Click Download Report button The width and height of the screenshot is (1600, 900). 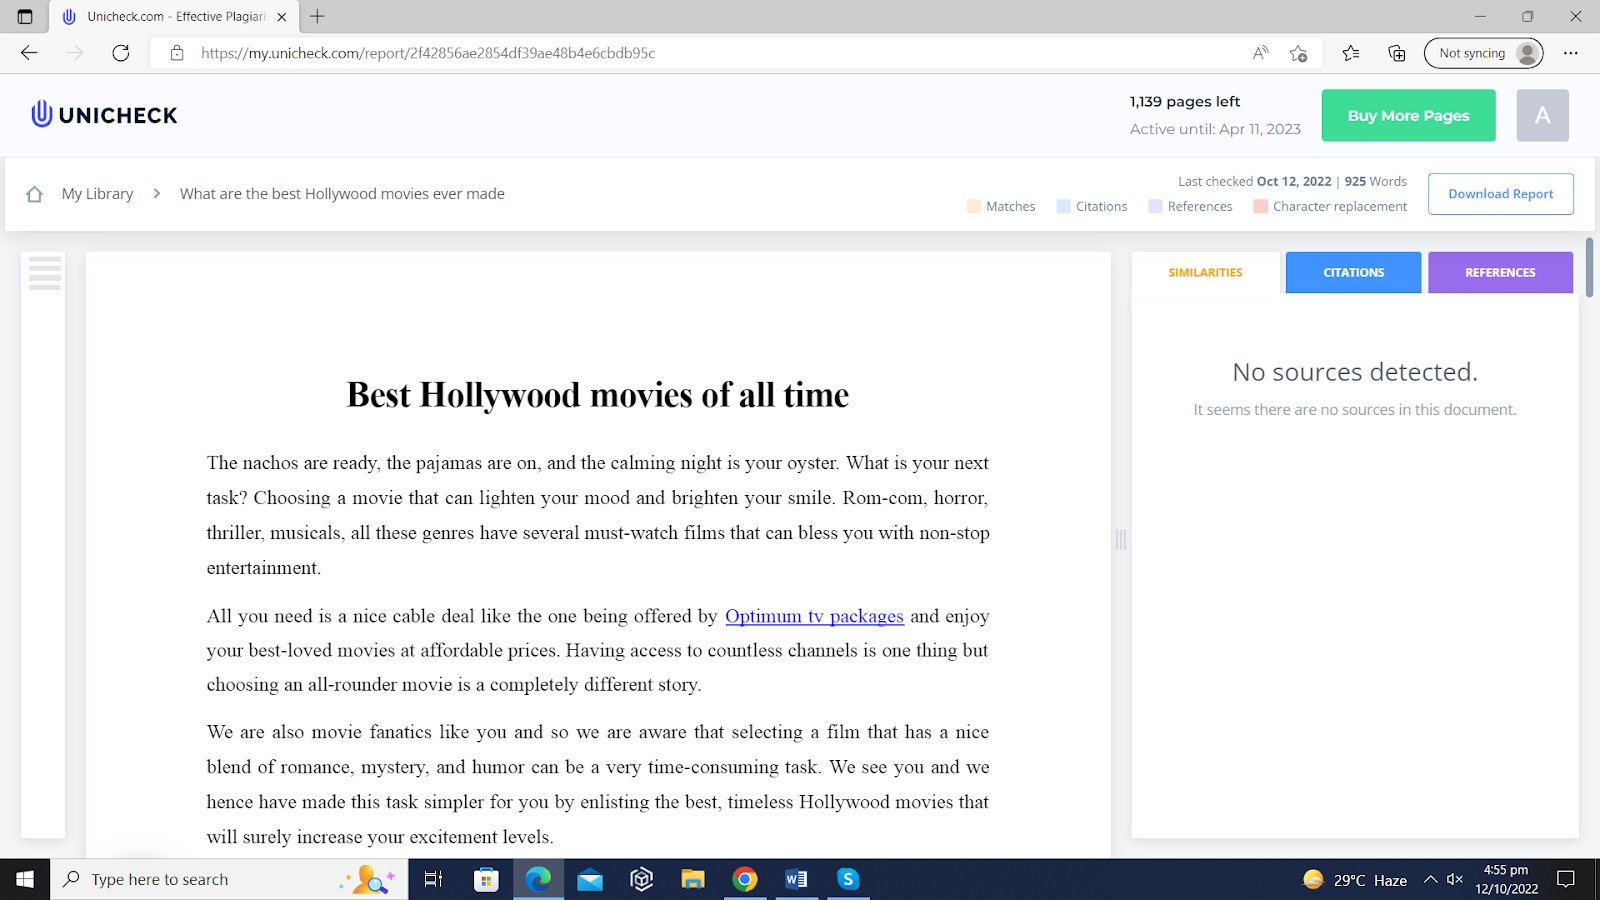tap(1500, 194)
